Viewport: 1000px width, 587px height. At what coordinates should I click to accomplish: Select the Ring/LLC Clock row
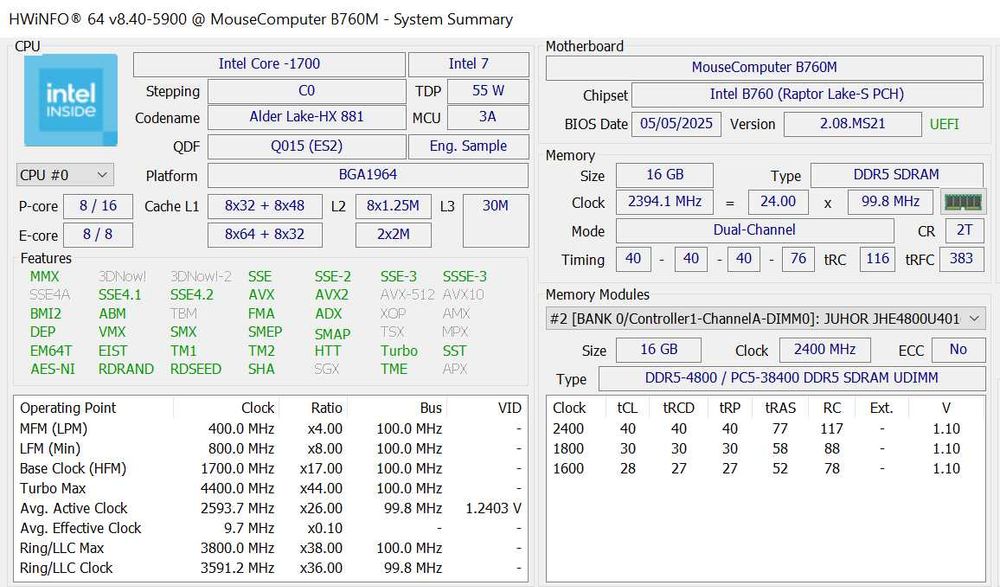tap(270, 568)
